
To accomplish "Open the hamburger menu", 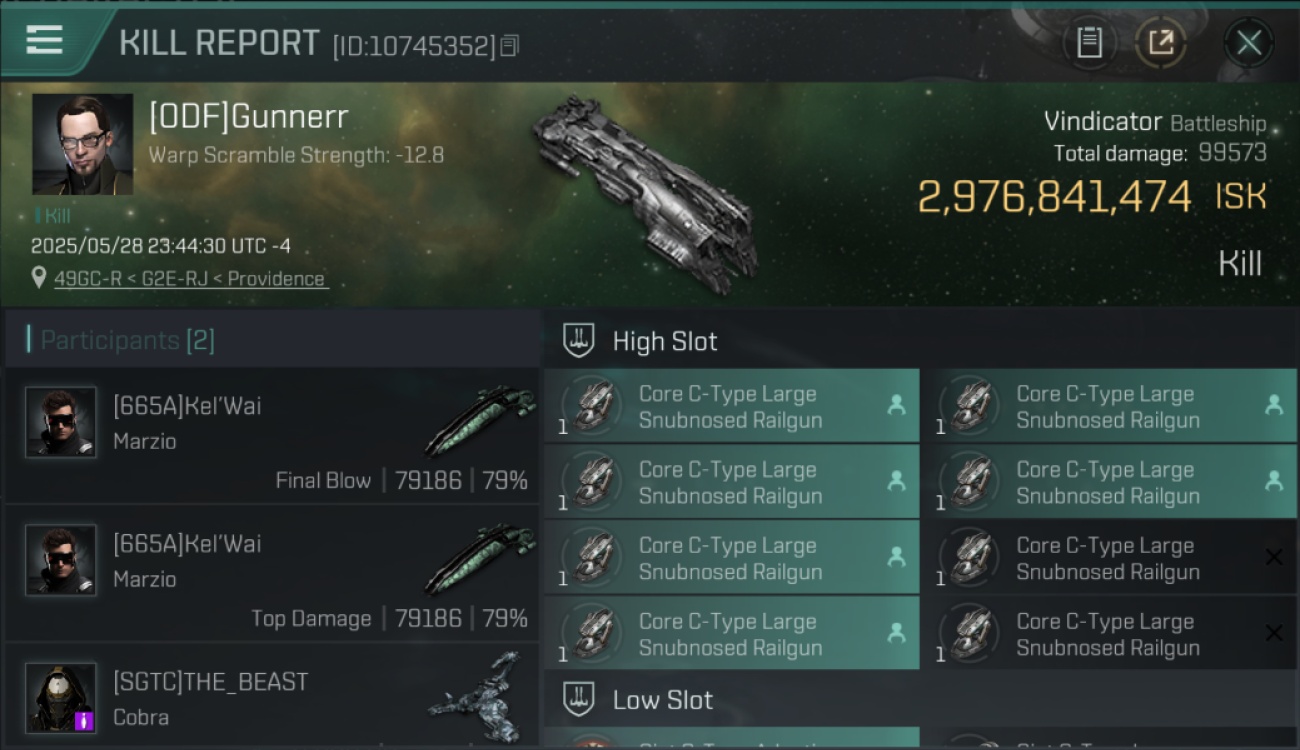I will click(44, 40).
